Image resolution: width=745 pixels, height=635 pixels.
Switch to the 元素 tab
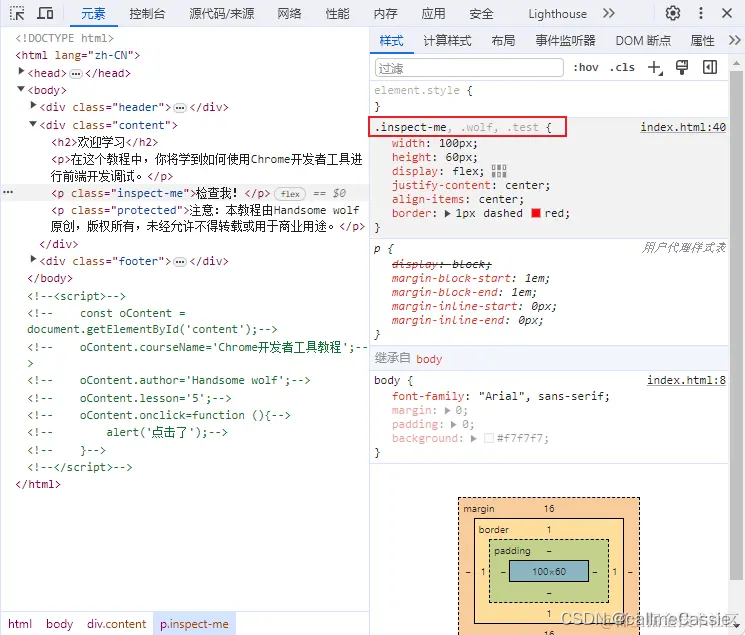pyautogui.click(x=93, y=14)
